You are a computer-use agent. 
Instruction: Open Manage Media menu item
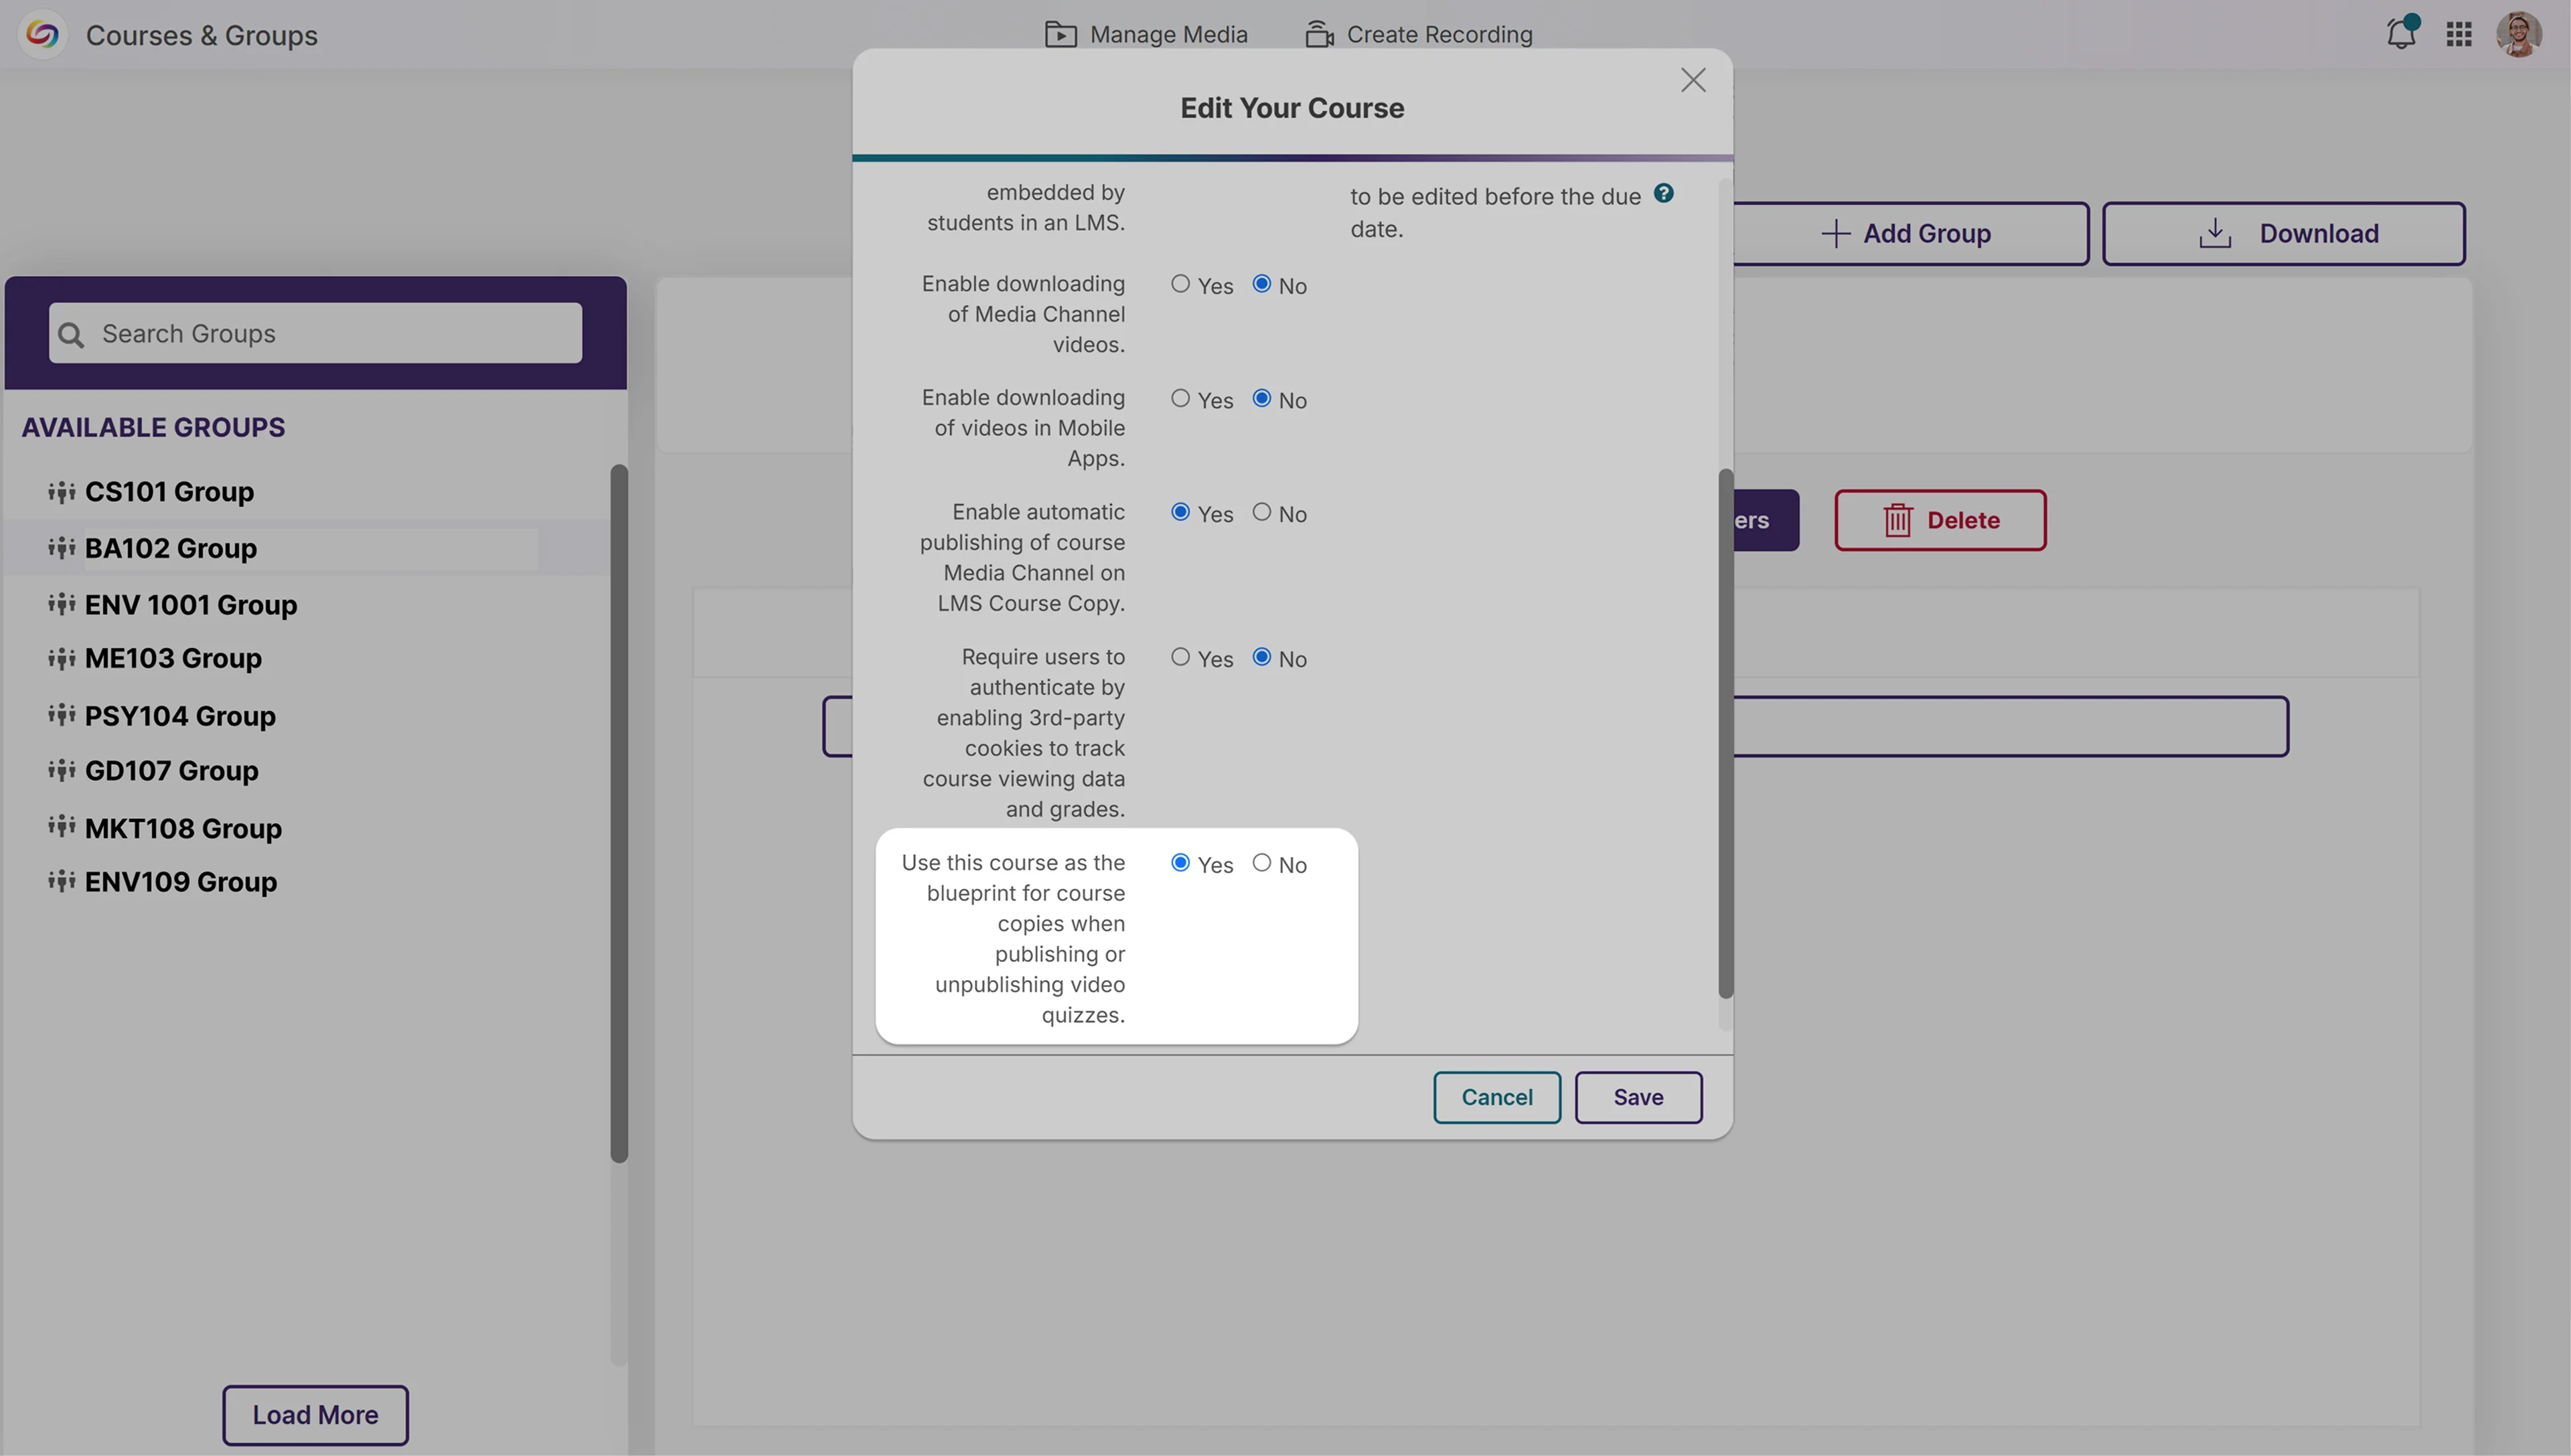tap(1146, 35)
